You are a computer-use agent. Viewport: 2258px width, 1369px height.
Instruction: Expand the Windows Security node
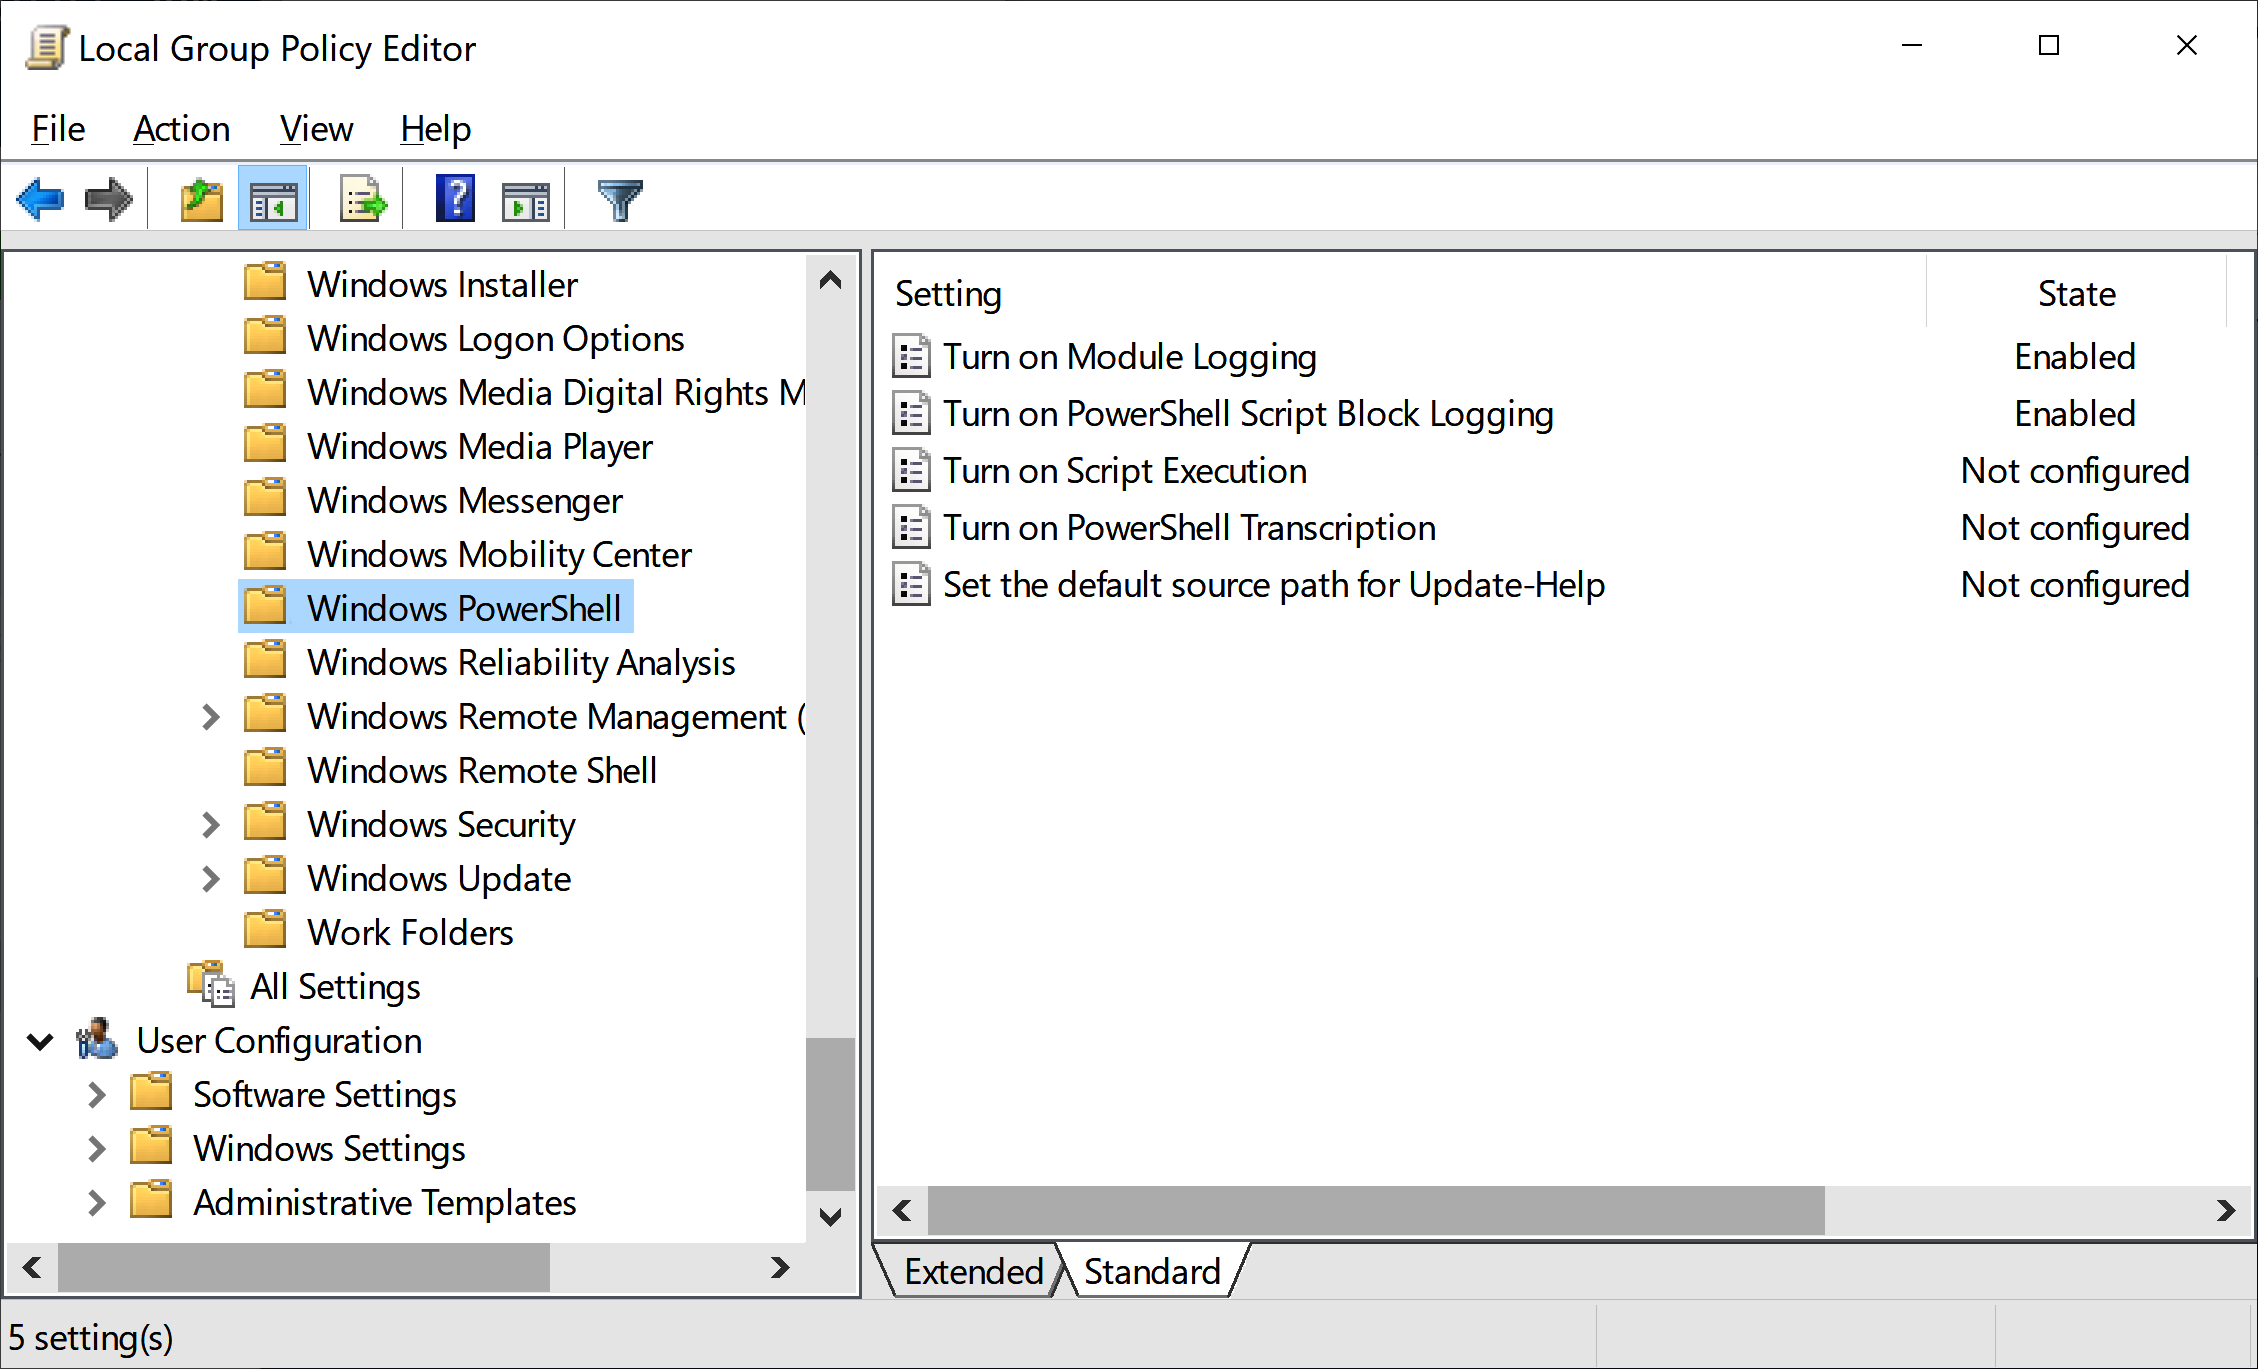pyautogui.click(x=210, y=825)
